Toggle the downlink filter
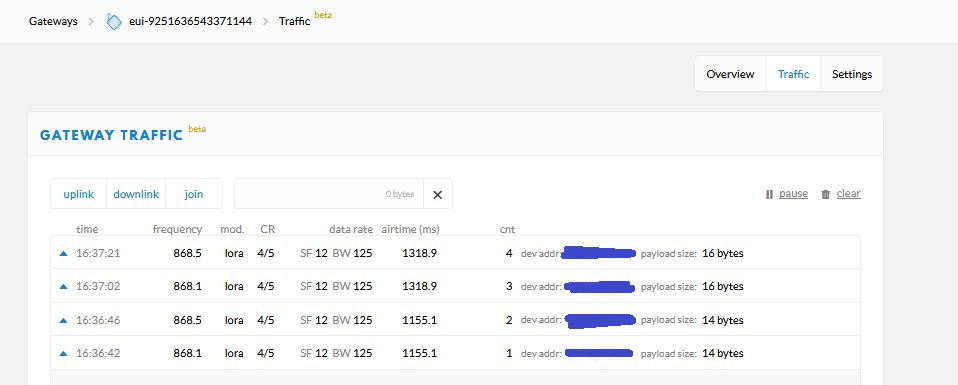 [136, 194]
